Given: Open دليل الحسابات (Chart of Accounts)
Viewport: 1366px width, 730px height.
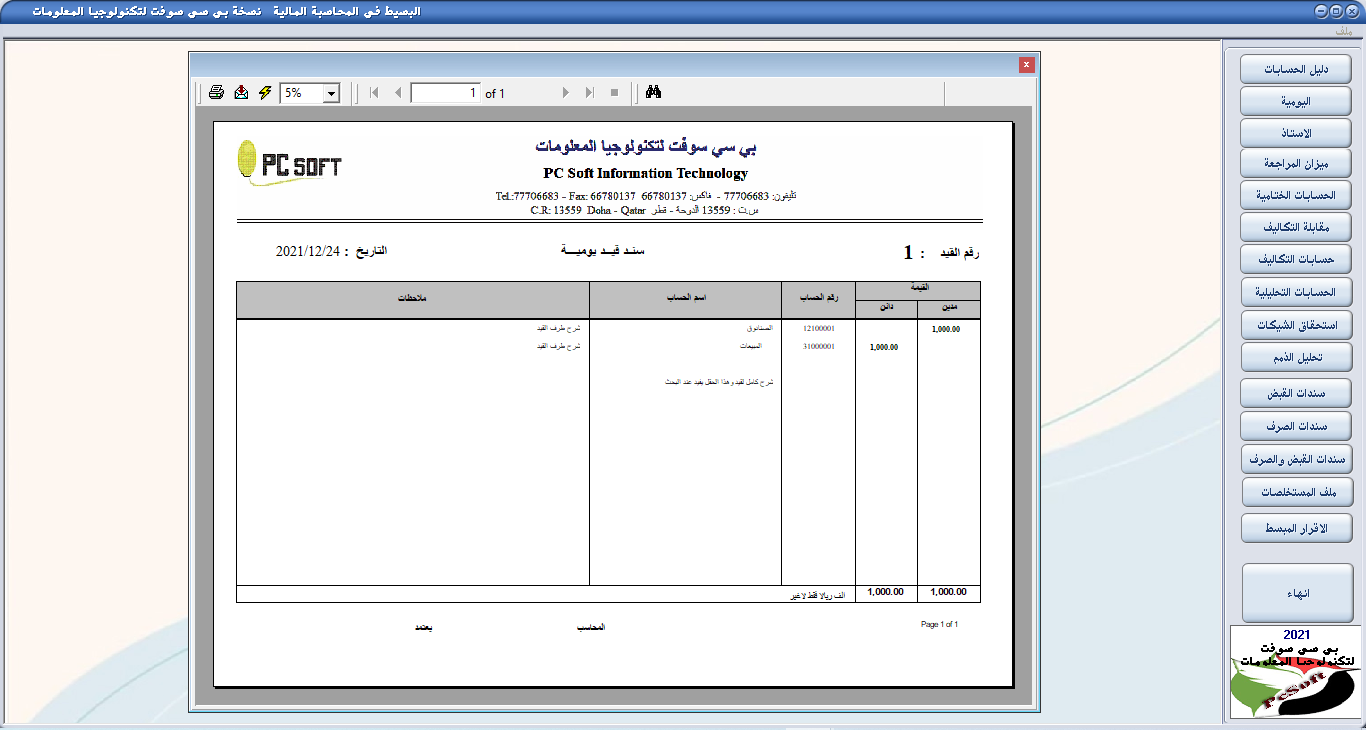Looking at the screenshot, I should 1294,68.
